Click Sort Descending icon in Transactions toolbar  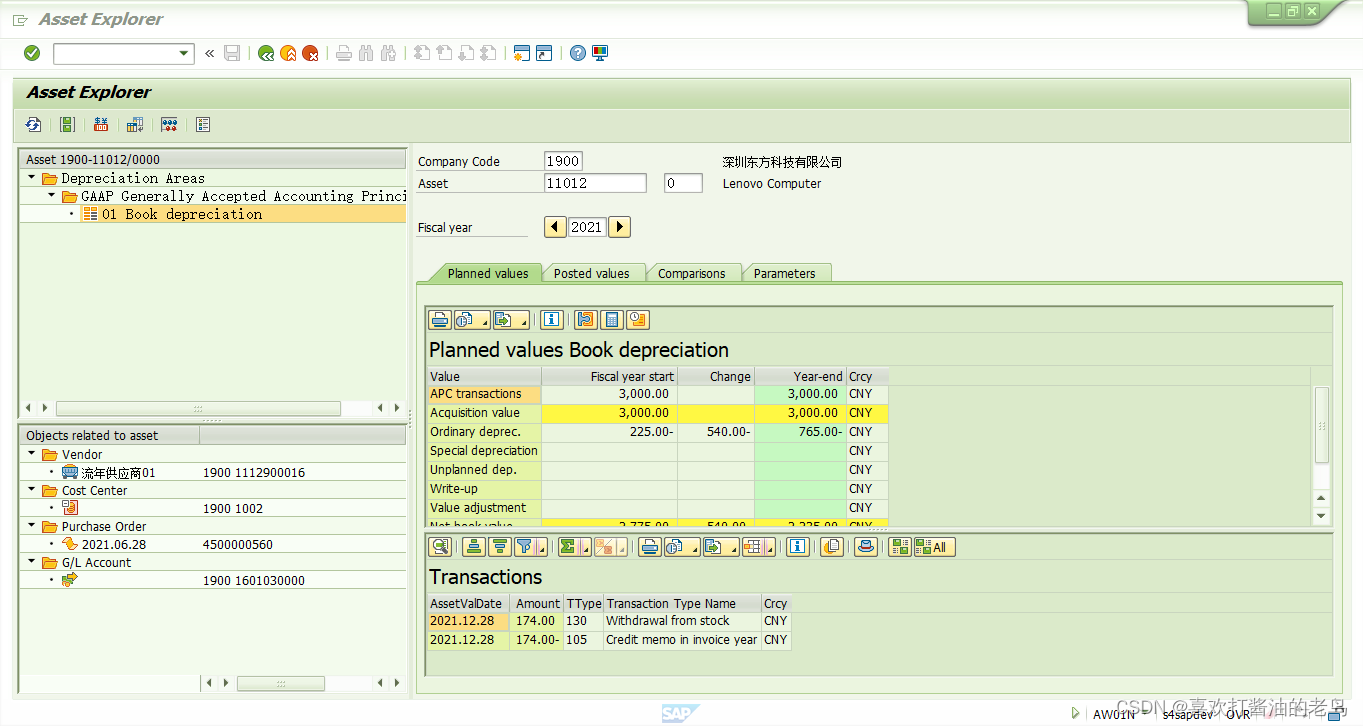[499, 547]
